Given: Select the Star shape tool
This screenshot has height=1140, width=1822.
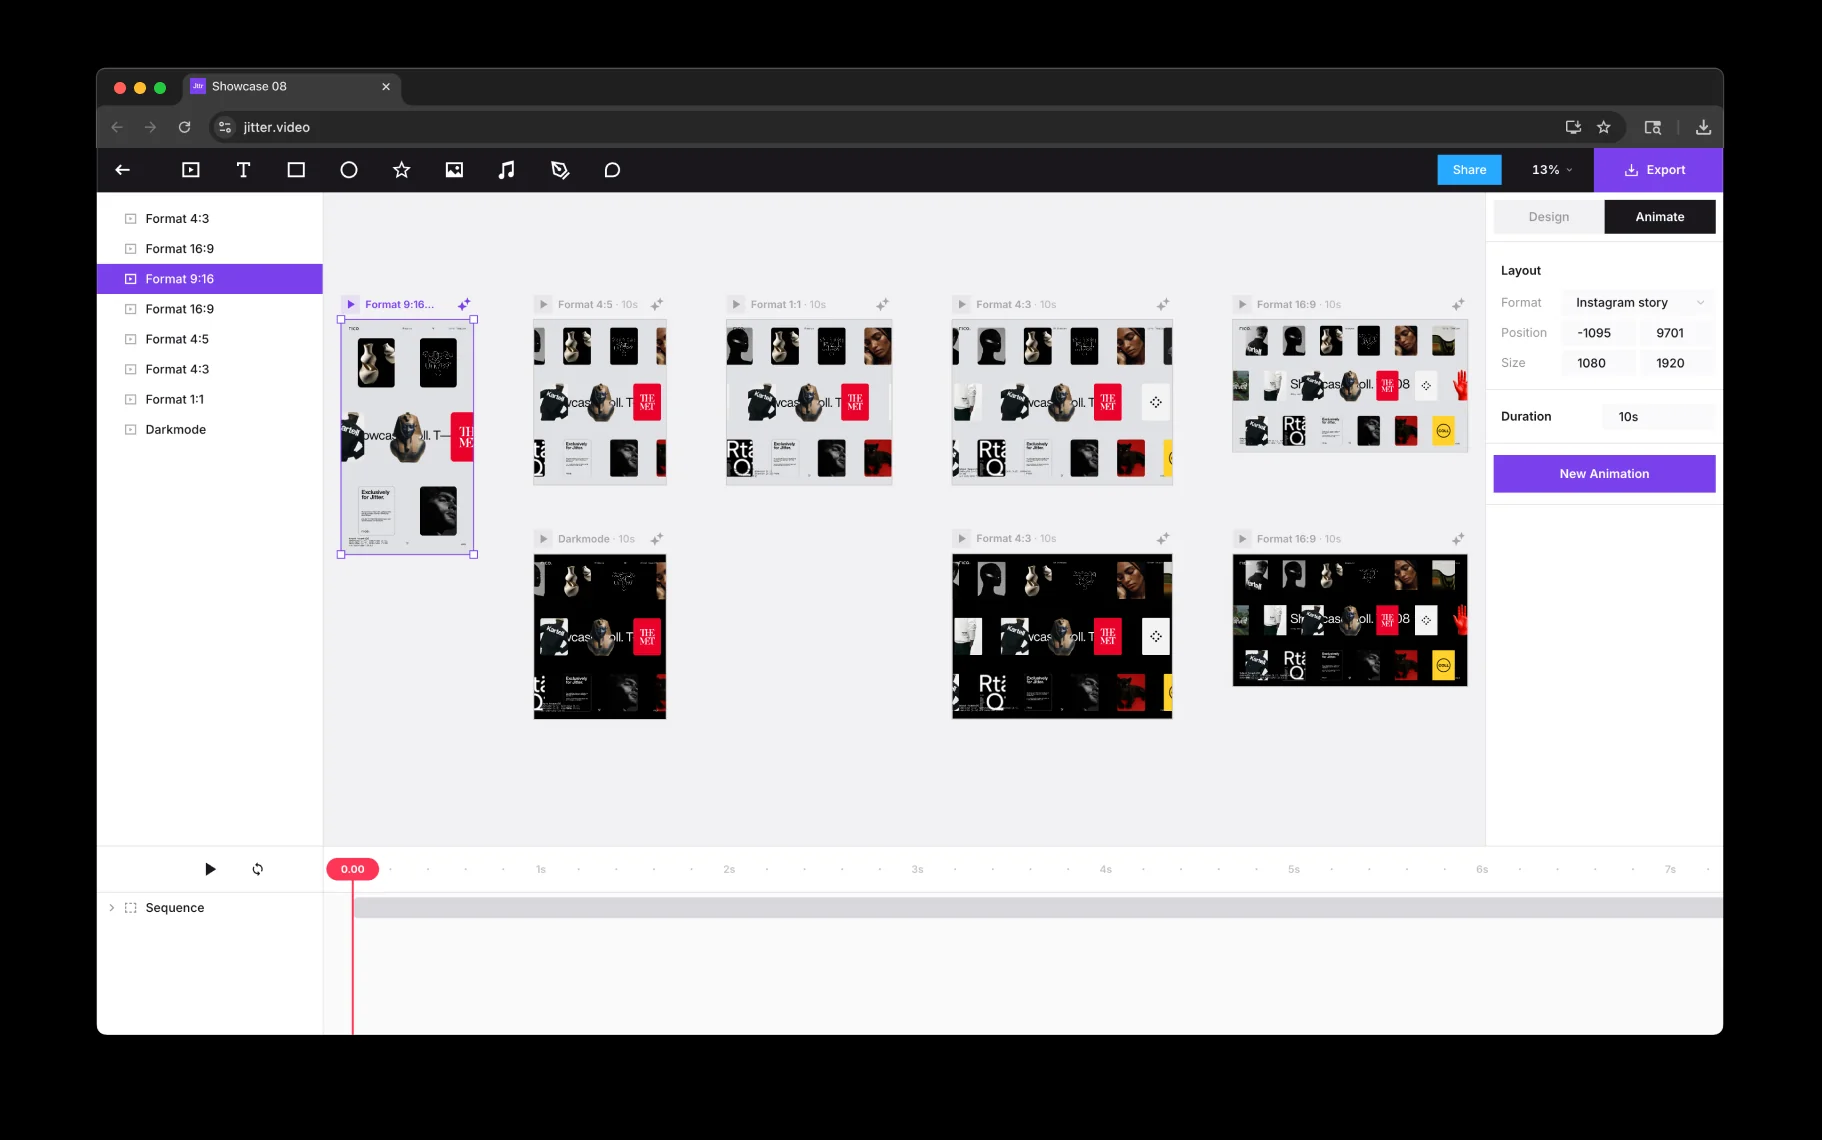Looking at the screenshot, I should 401,170.
